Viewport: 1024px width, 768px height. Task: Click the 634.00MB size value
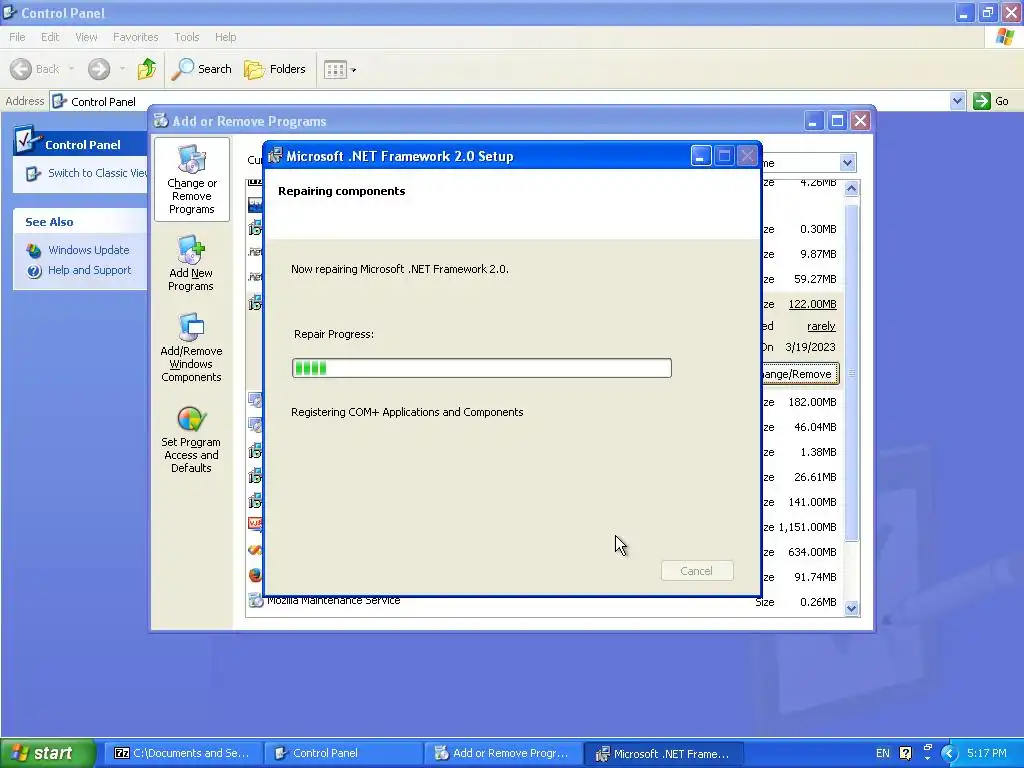(812, 552)
